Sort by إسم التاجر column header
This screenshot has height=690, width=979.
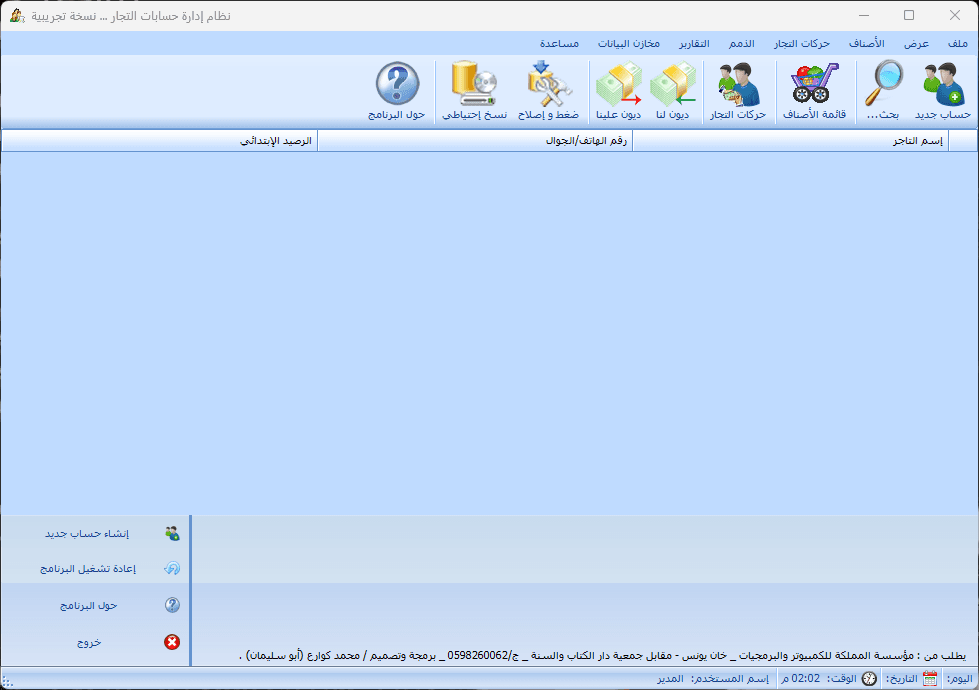pos(790,141)
